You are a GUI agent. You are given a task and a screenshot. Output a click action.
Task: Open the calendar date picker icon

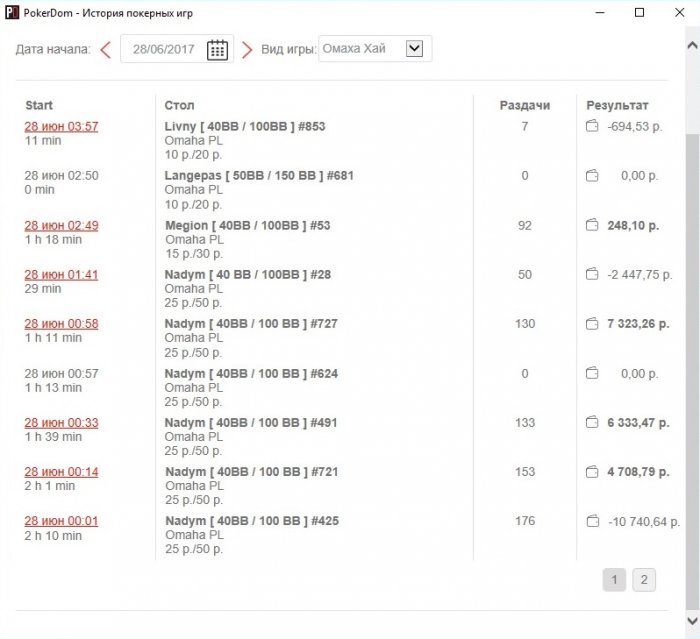(x=217, y=49)
